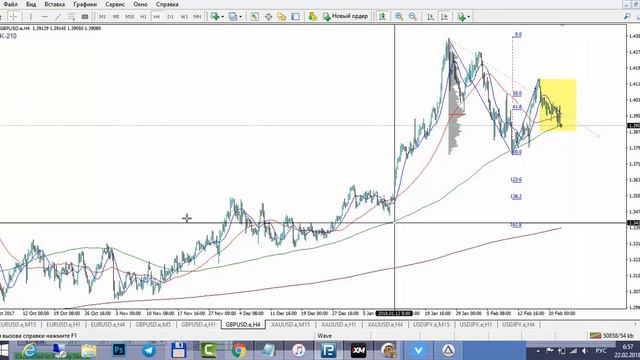Open Photoshop from the taskbar
Screen dimensions: 640x360
click(x=119, y=350)
